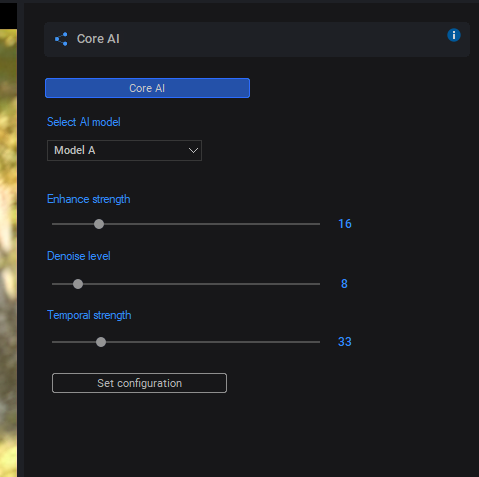The image size is (479, 477).
Task: Click middle of Temporal strength slider track
Action: tap(186, 342)
